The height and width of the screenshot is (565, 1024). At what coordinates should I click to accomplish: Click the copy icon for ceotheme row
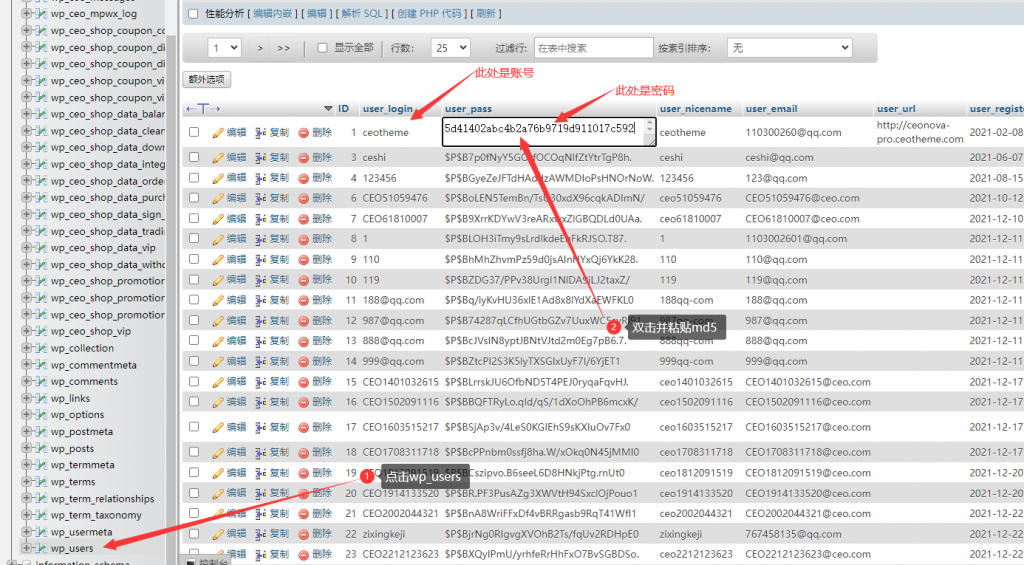261,133
